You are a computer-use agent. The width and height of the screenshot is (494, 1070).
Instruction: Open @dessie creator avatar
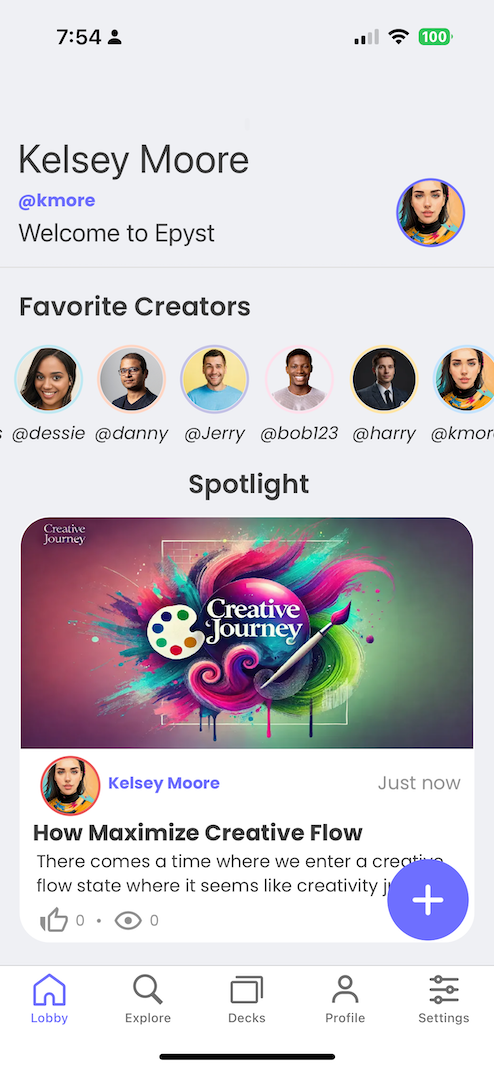point(48,379)
